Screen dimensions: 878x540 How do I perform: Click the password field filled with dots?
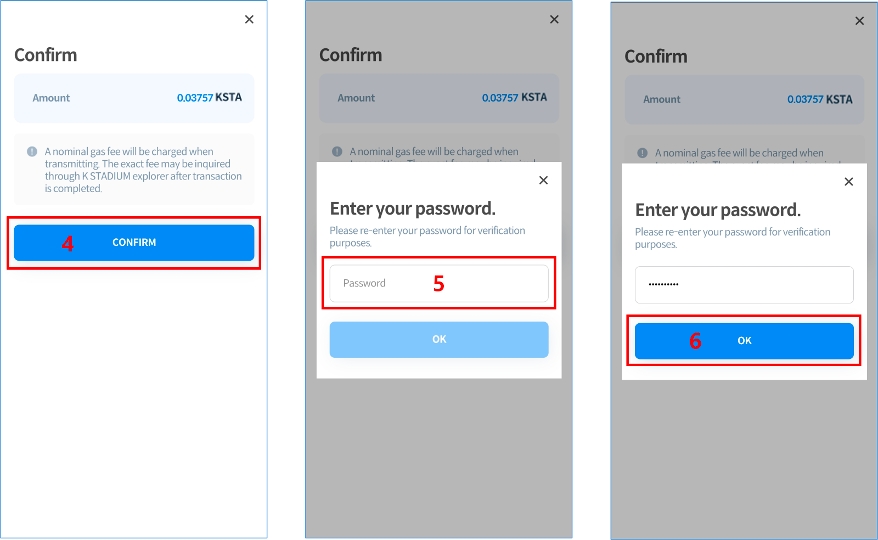click(x=744, y=285)
